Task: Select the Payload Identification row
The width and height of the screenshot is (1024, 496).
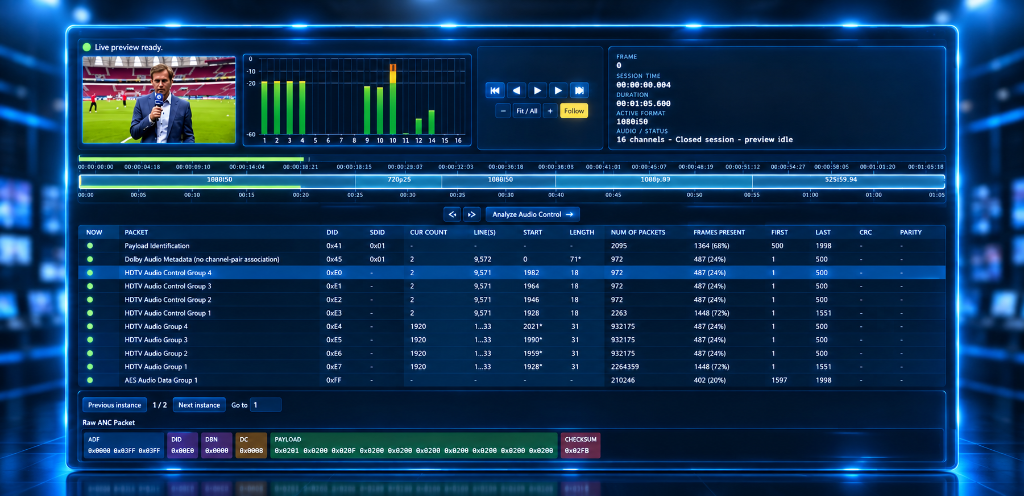Action: [512, 246]
